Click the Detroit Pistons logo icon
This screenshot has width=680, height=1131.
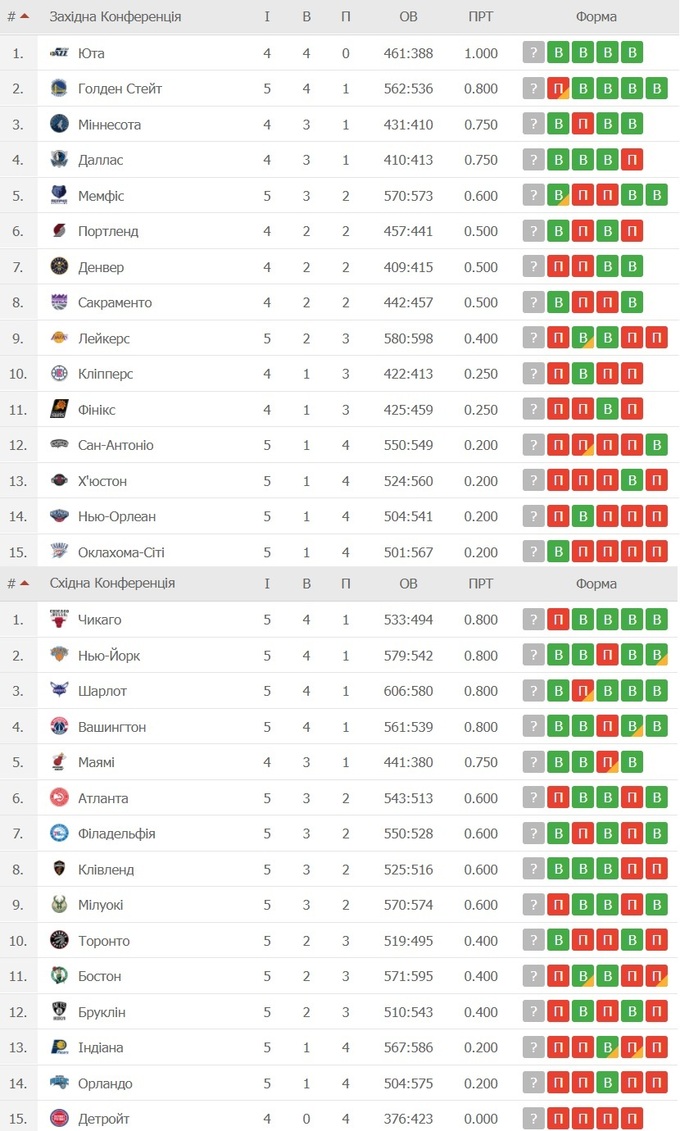point(59,1119)
